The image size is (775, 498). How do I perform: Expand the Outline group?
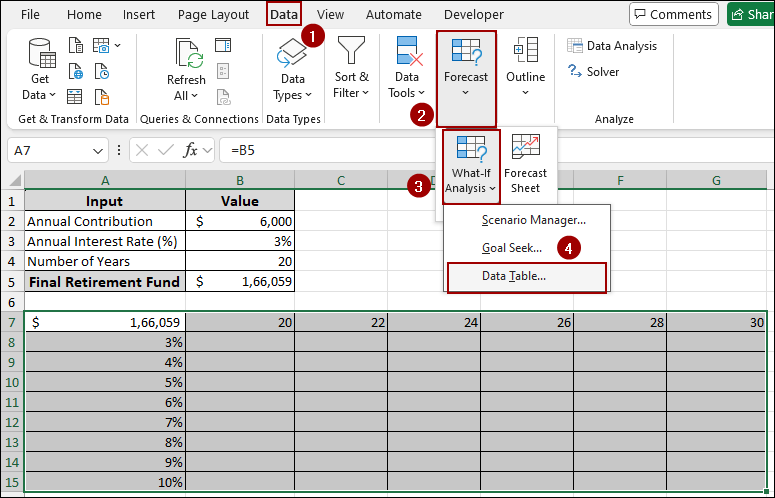point(525,70)
